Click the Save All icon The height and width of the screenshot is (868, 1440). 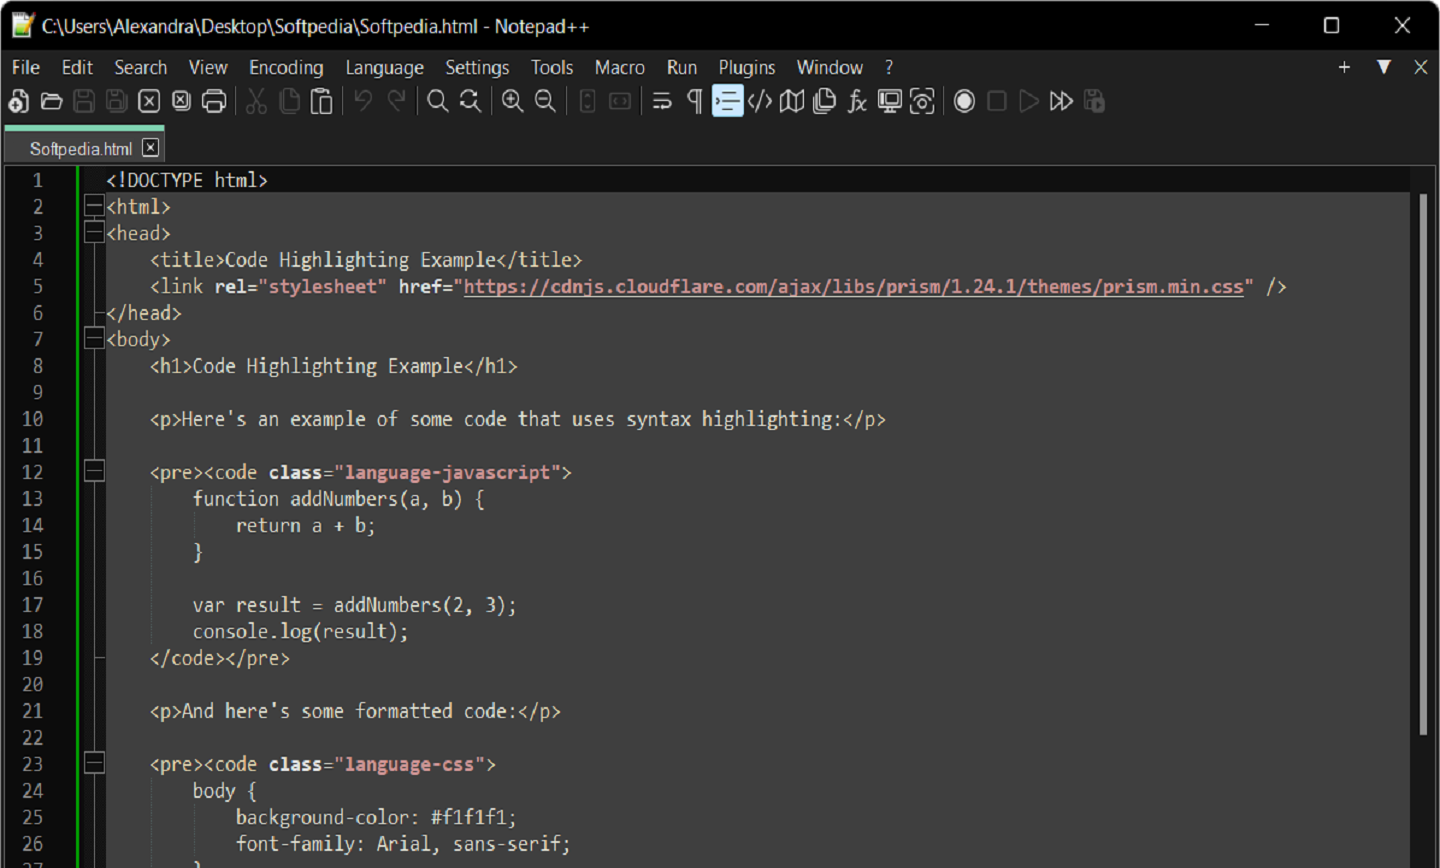pyautogui.click(x=117, y=101)
